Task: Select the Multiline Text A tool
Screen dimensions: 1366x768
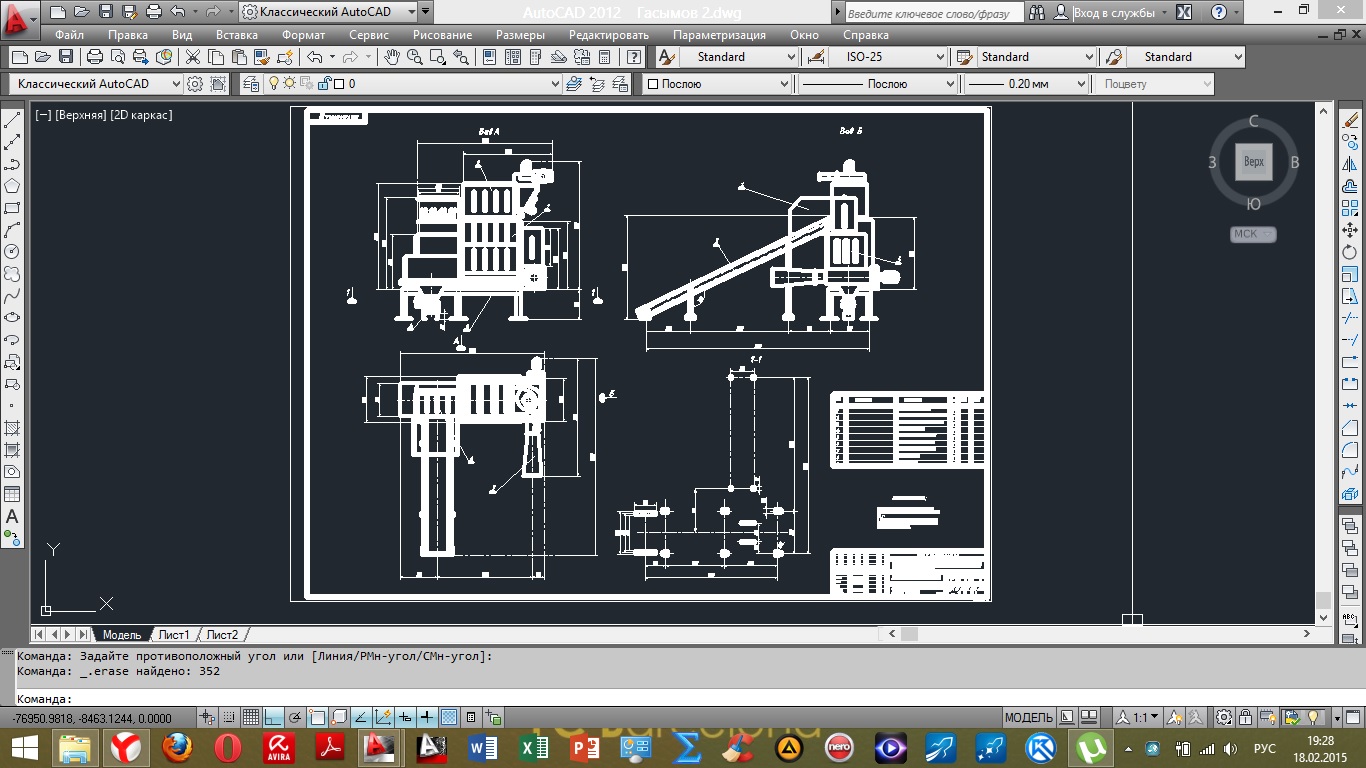Action: tap(13, 516)
